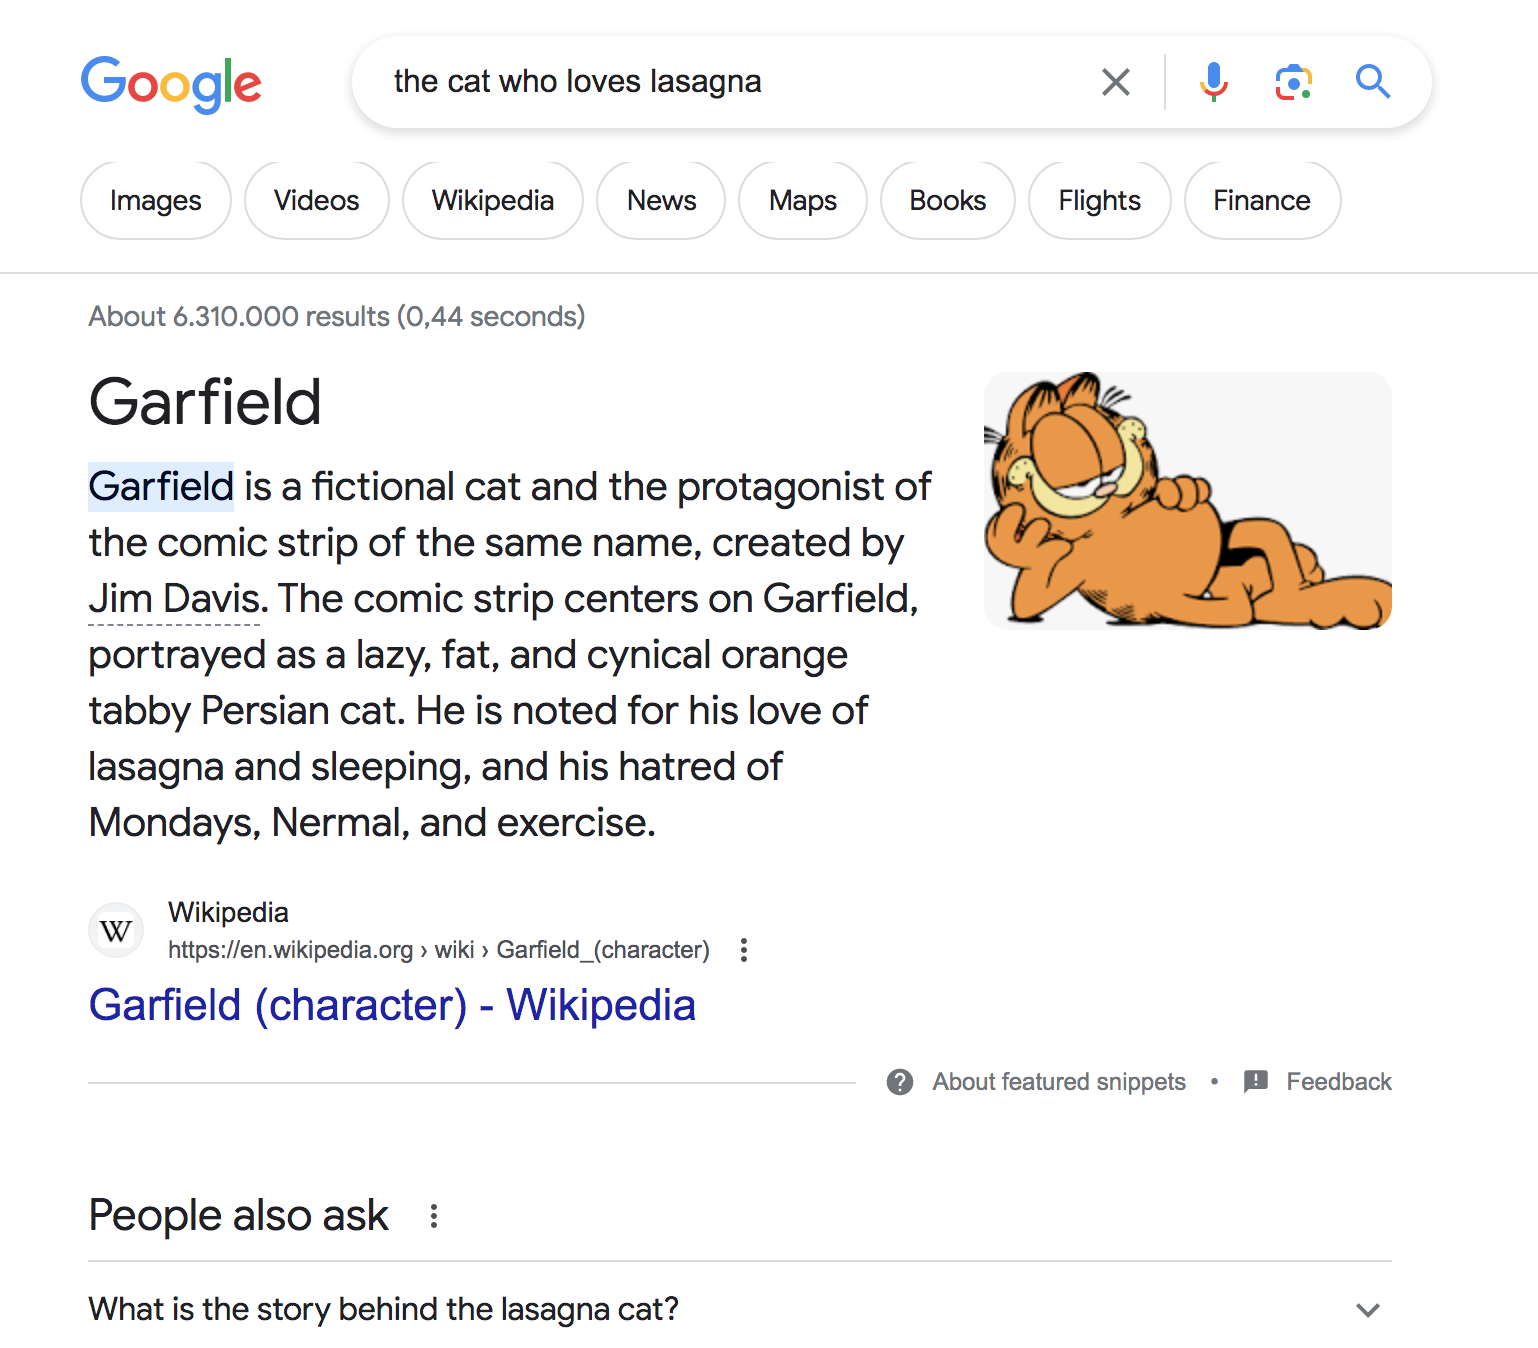Click the Google logo to go home
Image resolution: width=1538 pixels, height=1348 pixels.
pos(171,84)
